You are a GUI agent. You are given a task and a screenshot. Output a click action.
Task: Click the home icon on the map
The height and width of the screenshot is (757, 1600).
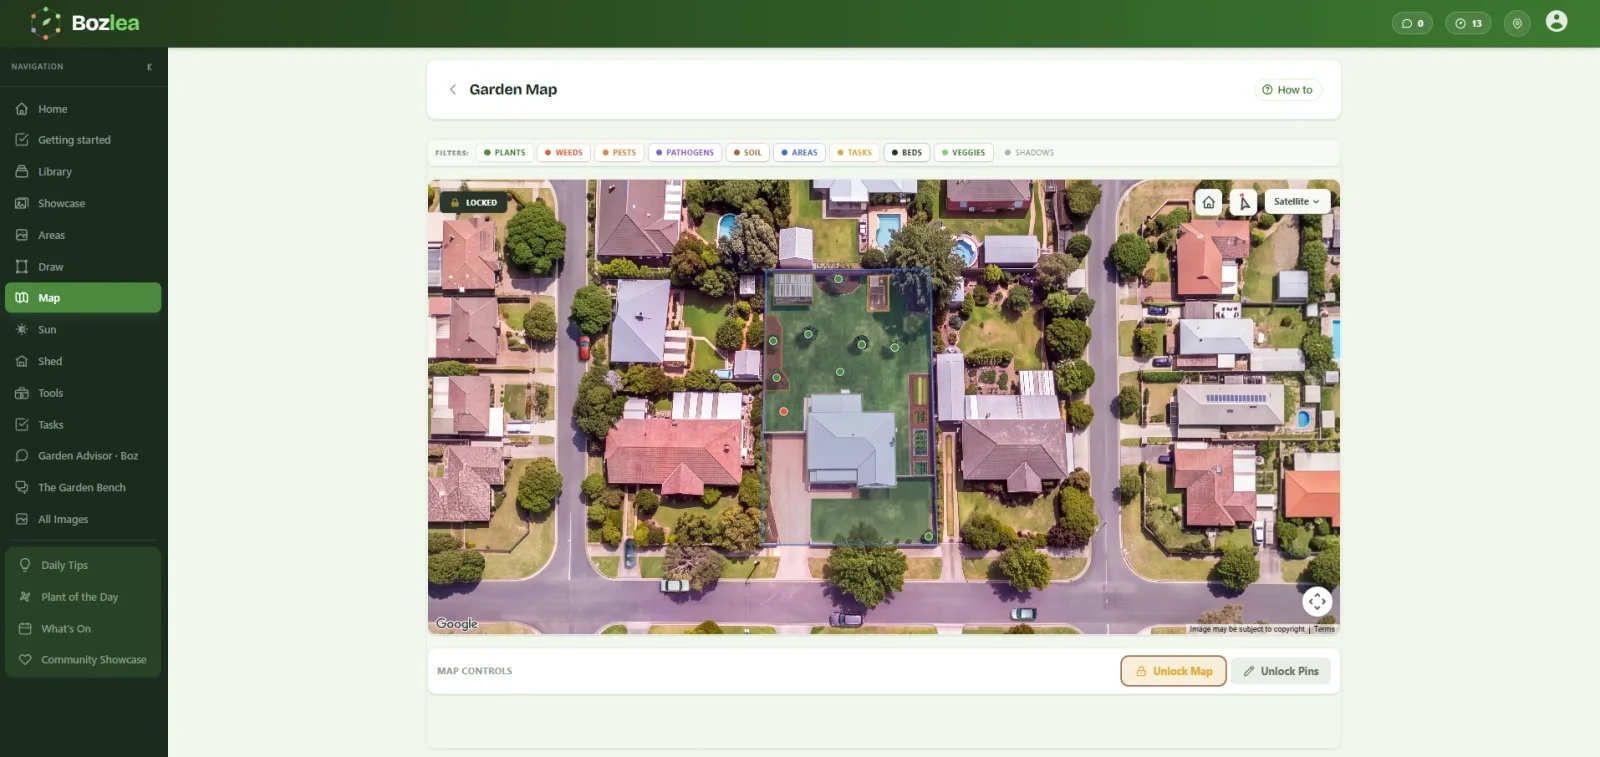(x=1208, y=202)
